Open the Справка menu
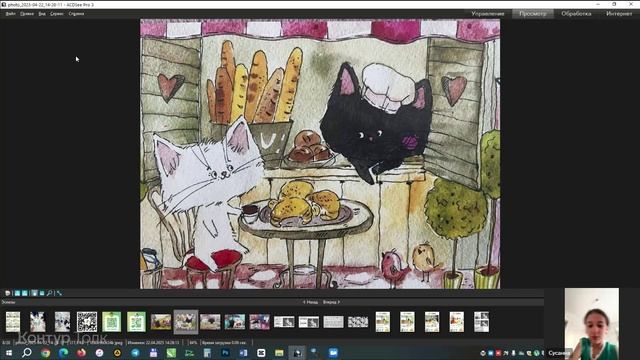The width and height of the screenshot is (640, 360). click(x=76, y=14)
